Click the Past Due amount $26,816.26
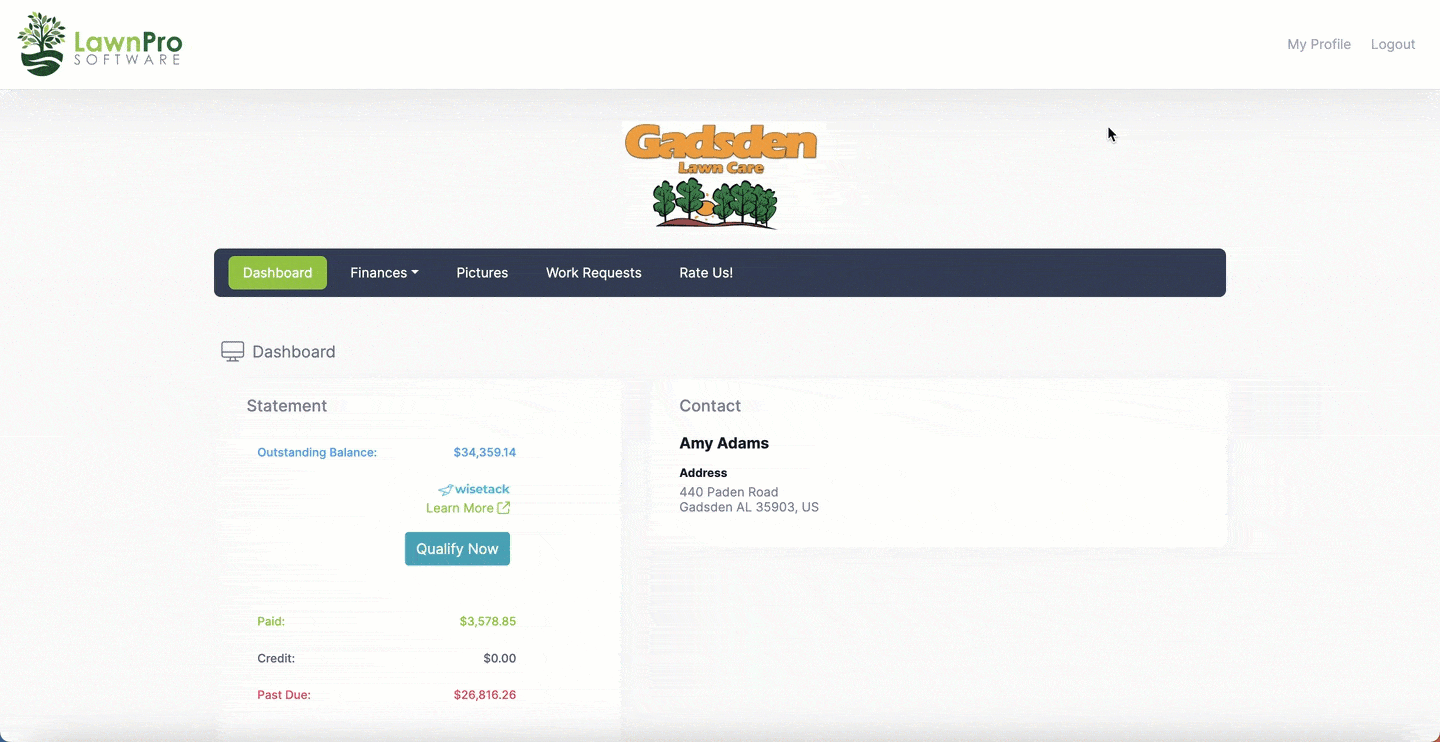Image resolution: width=1440 pixels, height=742 pixels. [485, 695]
